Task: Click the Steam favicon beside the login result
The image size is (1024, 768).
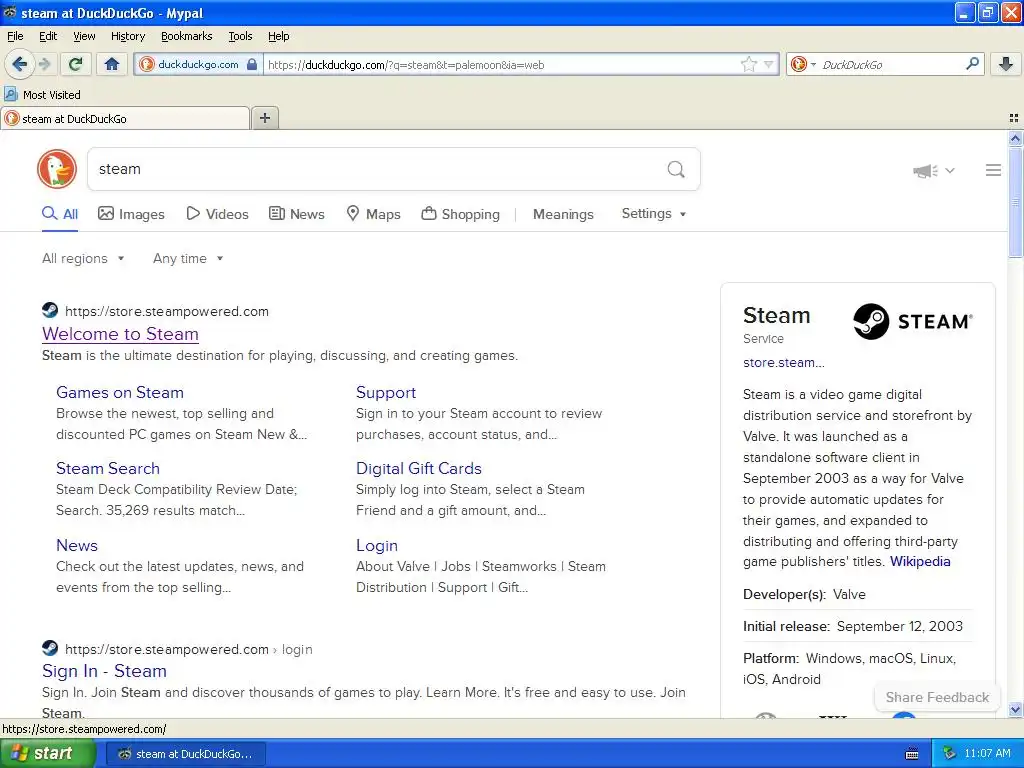Action: tap(50, 648)
